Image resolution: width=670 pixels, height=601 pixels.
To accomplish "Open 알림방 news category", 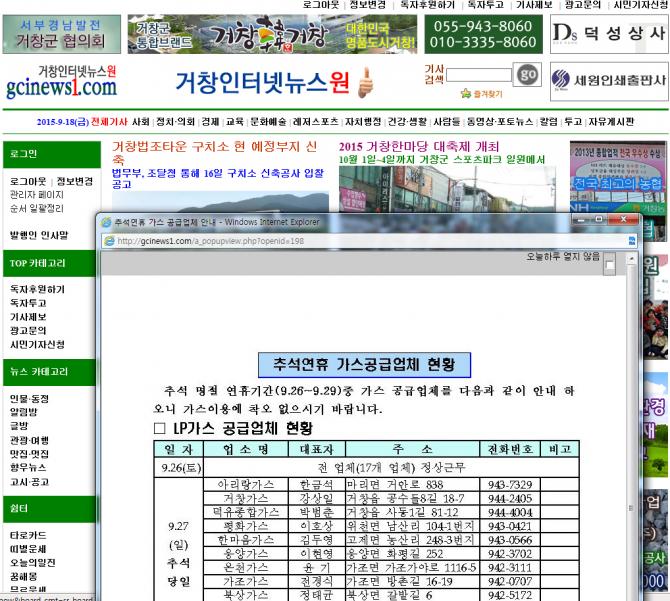I will click(x=24, y=412).
